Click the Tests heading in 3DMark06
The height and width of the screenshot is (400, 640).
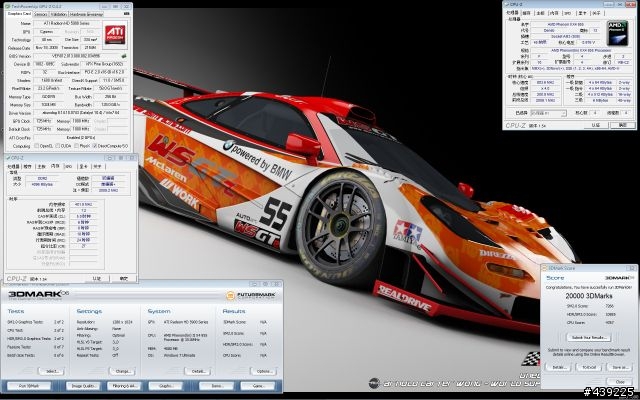16,311
